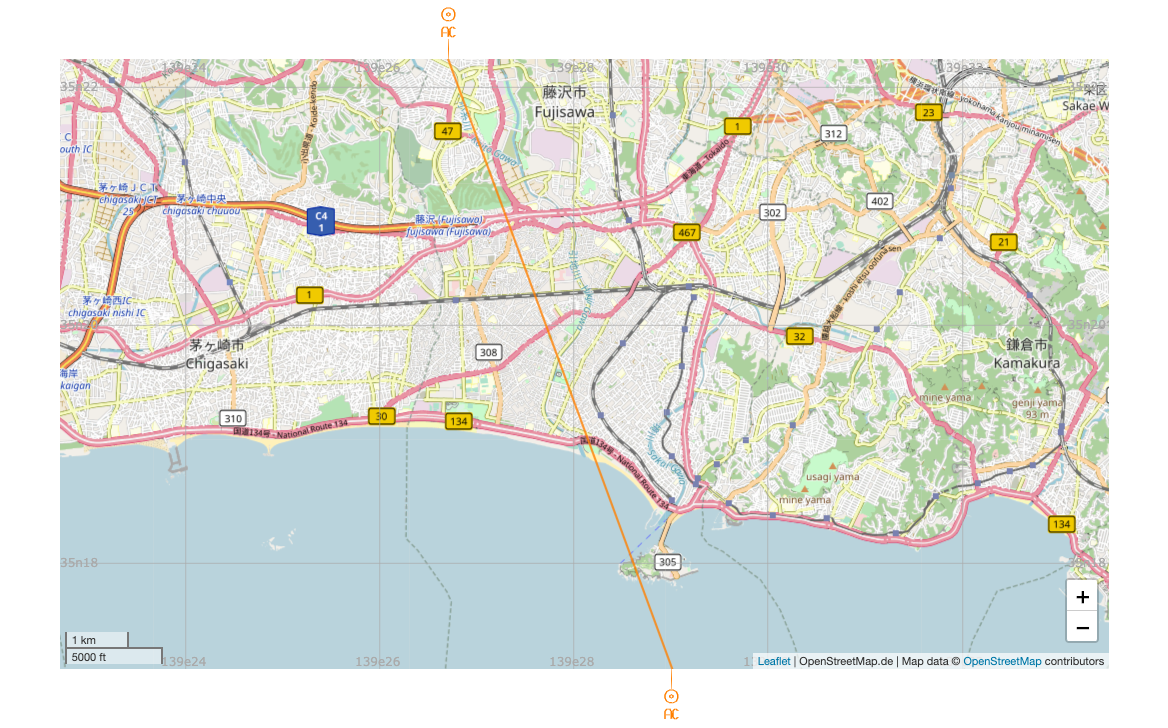Click the route 32 shield
This screenshot has height=728, width=1168.
(x=799, y=336)
